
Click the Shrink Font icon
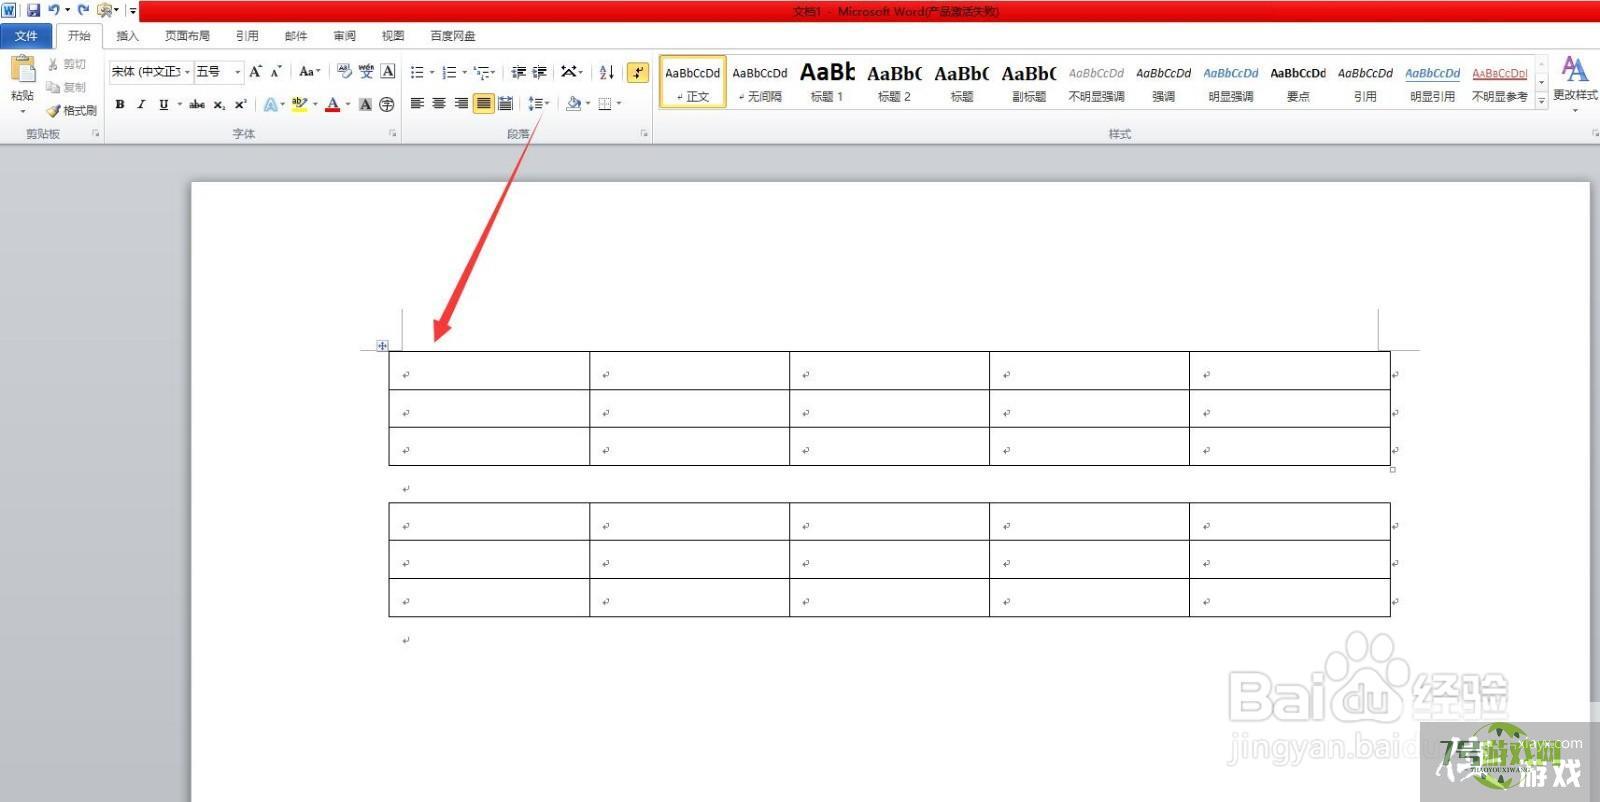(276, 72)
